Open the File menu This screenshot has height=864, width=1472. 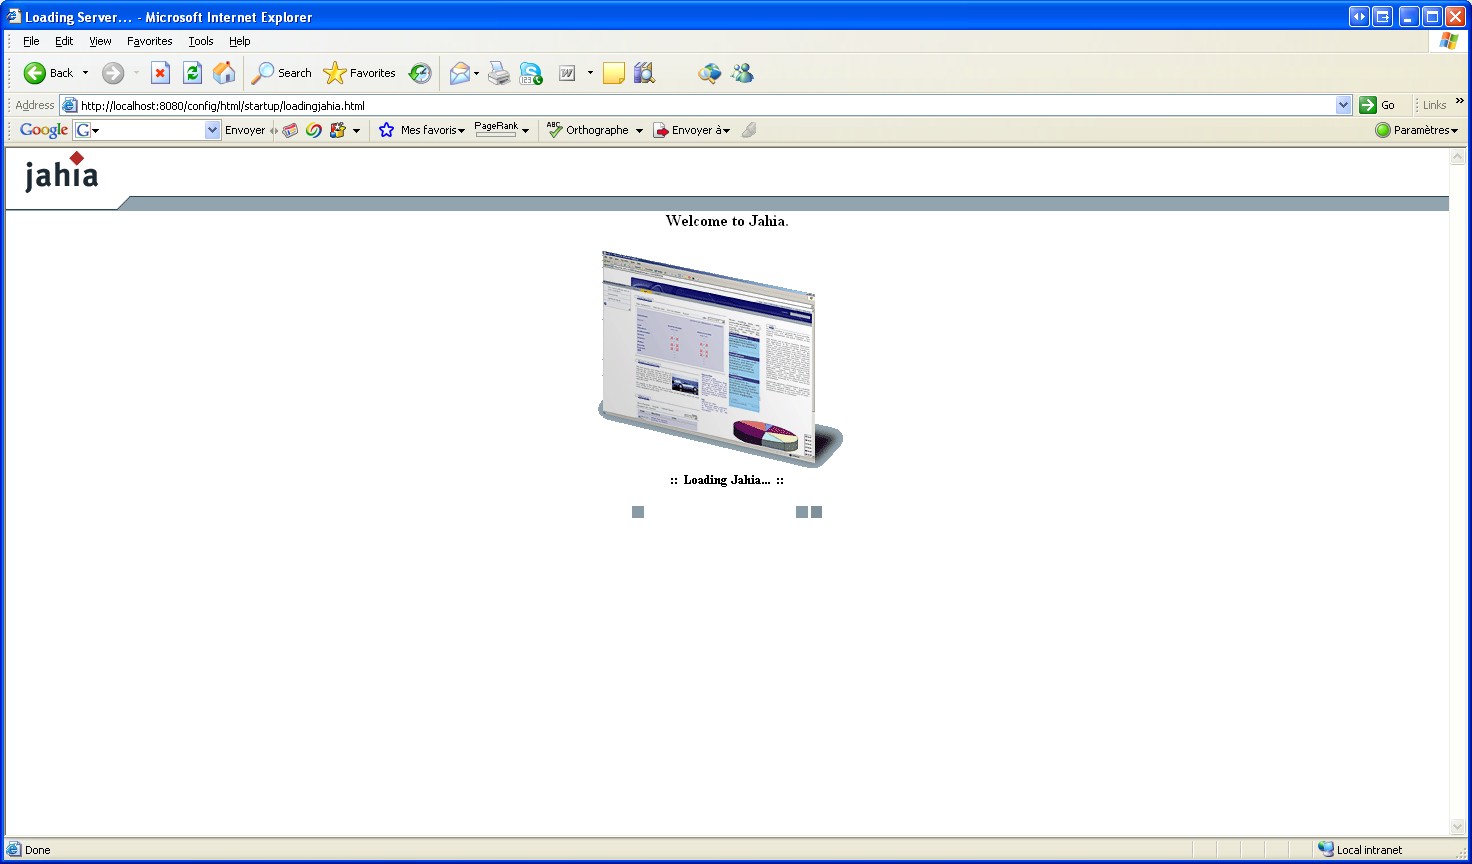31,41
